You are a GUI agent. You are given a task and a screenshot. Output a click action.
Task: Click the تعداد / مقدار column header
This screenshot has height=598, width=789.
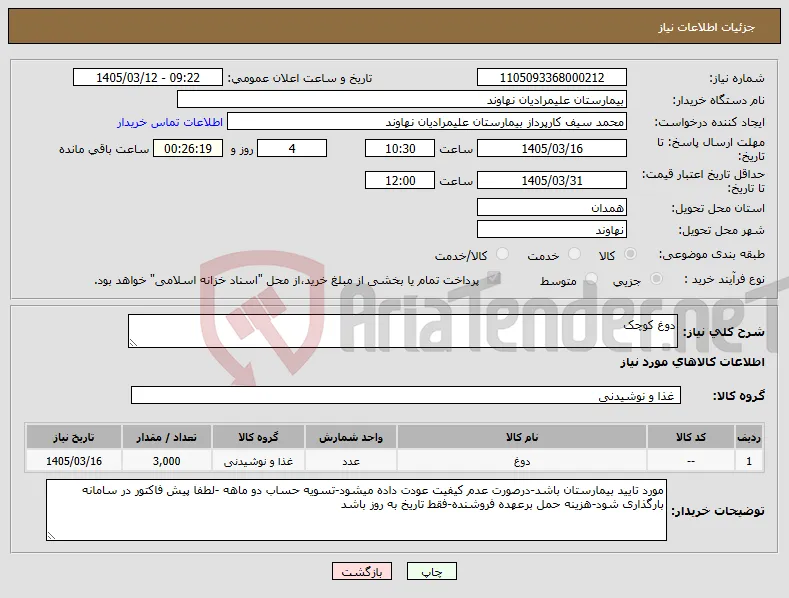(167, 437)
